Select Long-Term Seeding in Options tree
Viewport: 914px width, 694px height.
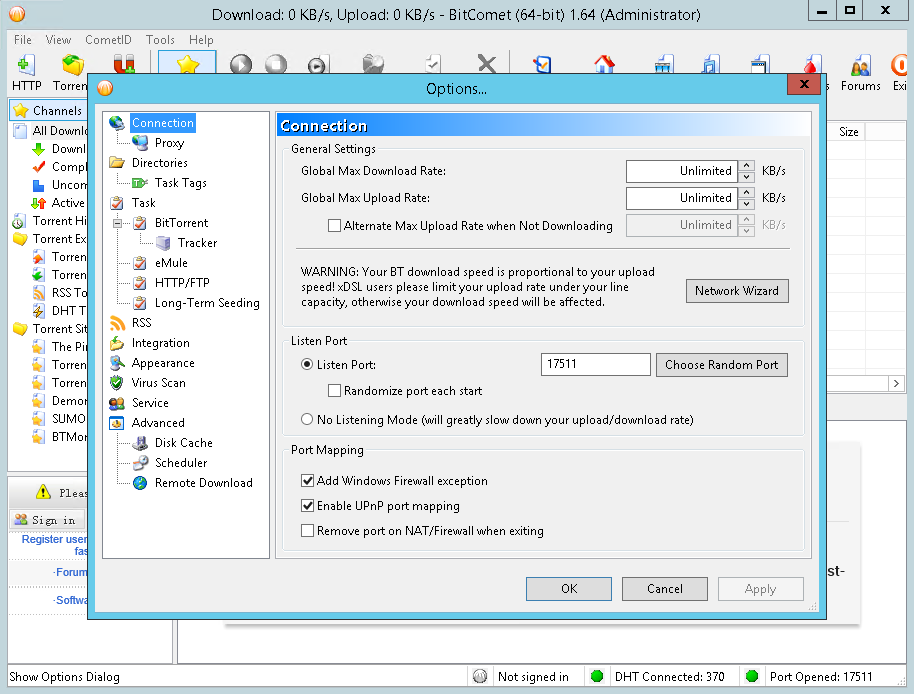(207, 303)
